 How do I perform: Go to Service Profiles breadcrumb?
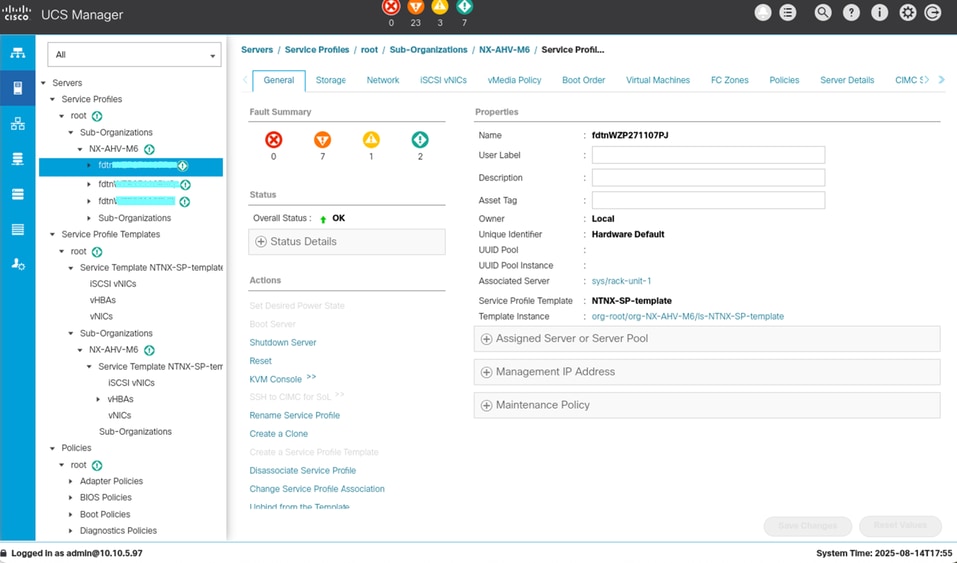[317, 49]
